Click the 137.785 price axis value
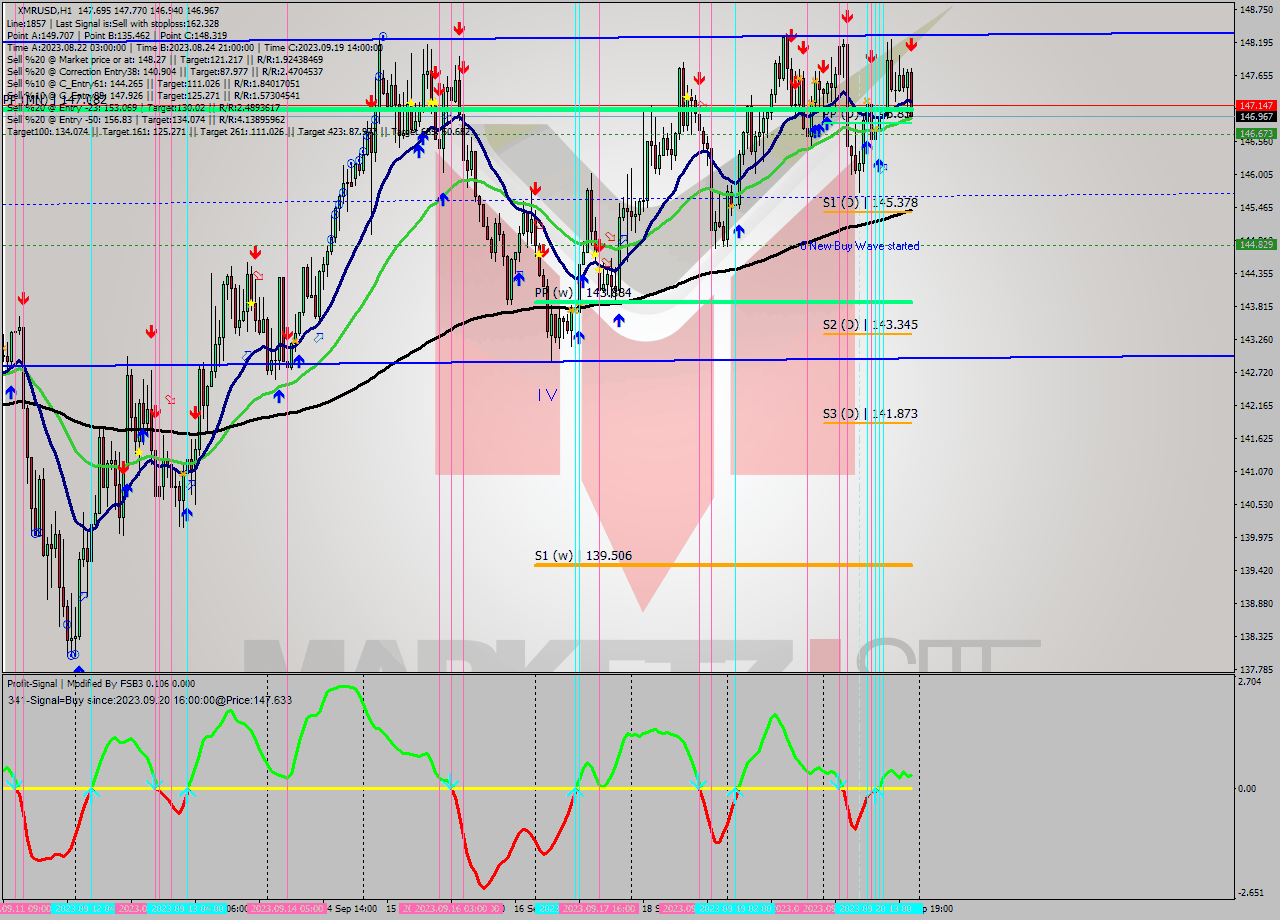1280x920 pixels. pos(1255,669)
